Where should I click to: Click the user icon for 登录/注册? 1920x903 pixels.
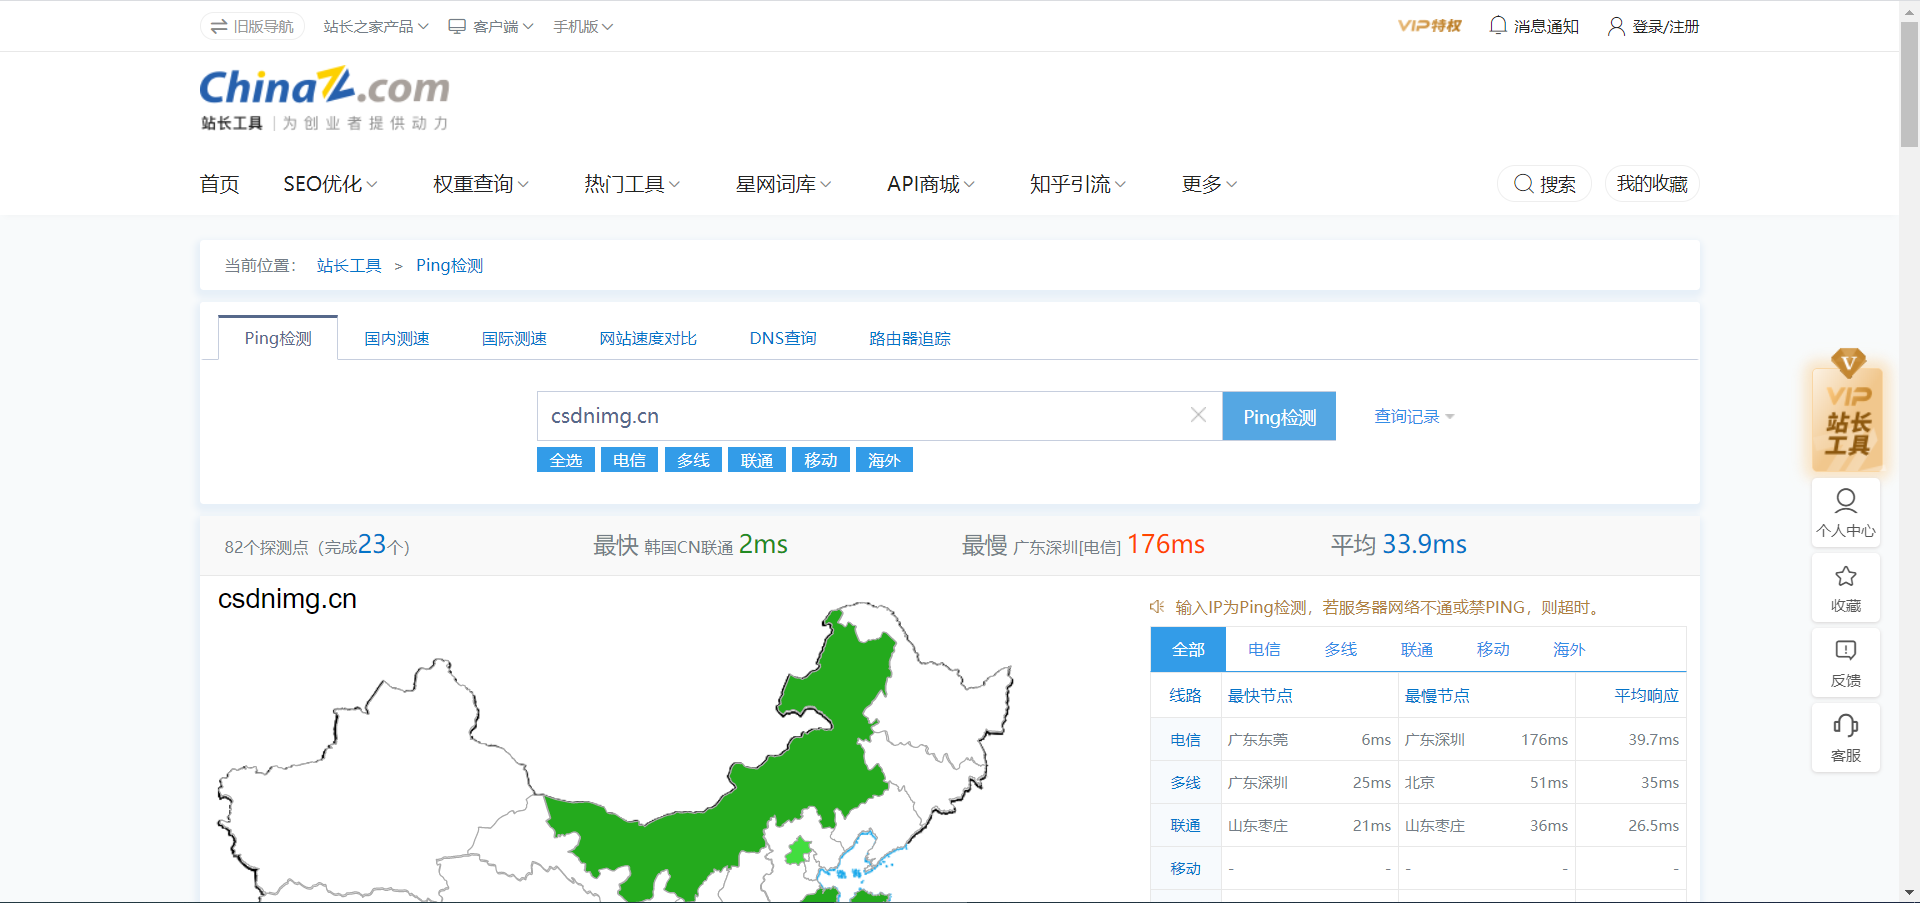(x=1616, y=26)
